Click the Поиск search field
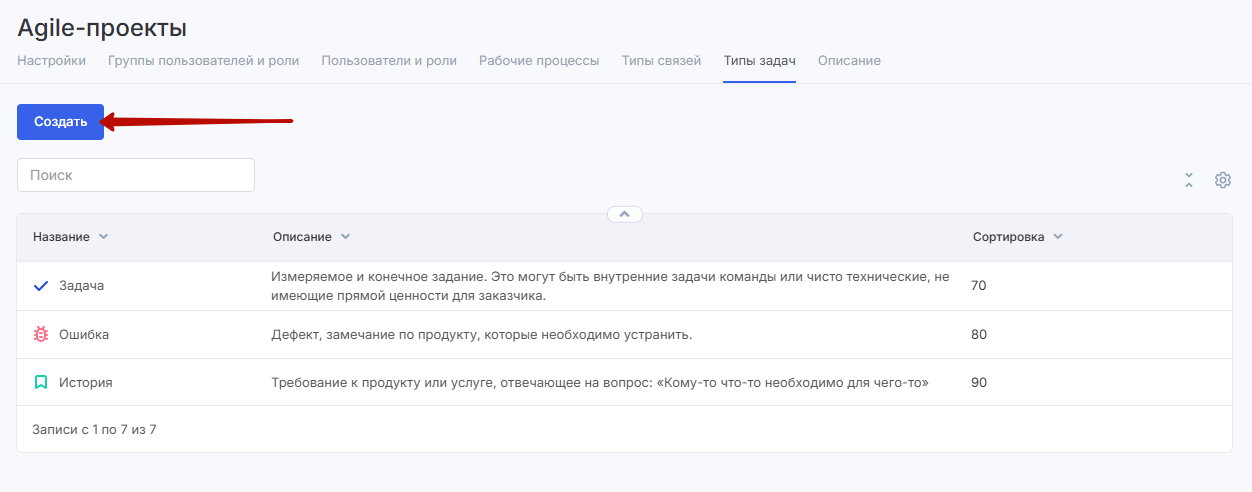 tap(136, 175)
